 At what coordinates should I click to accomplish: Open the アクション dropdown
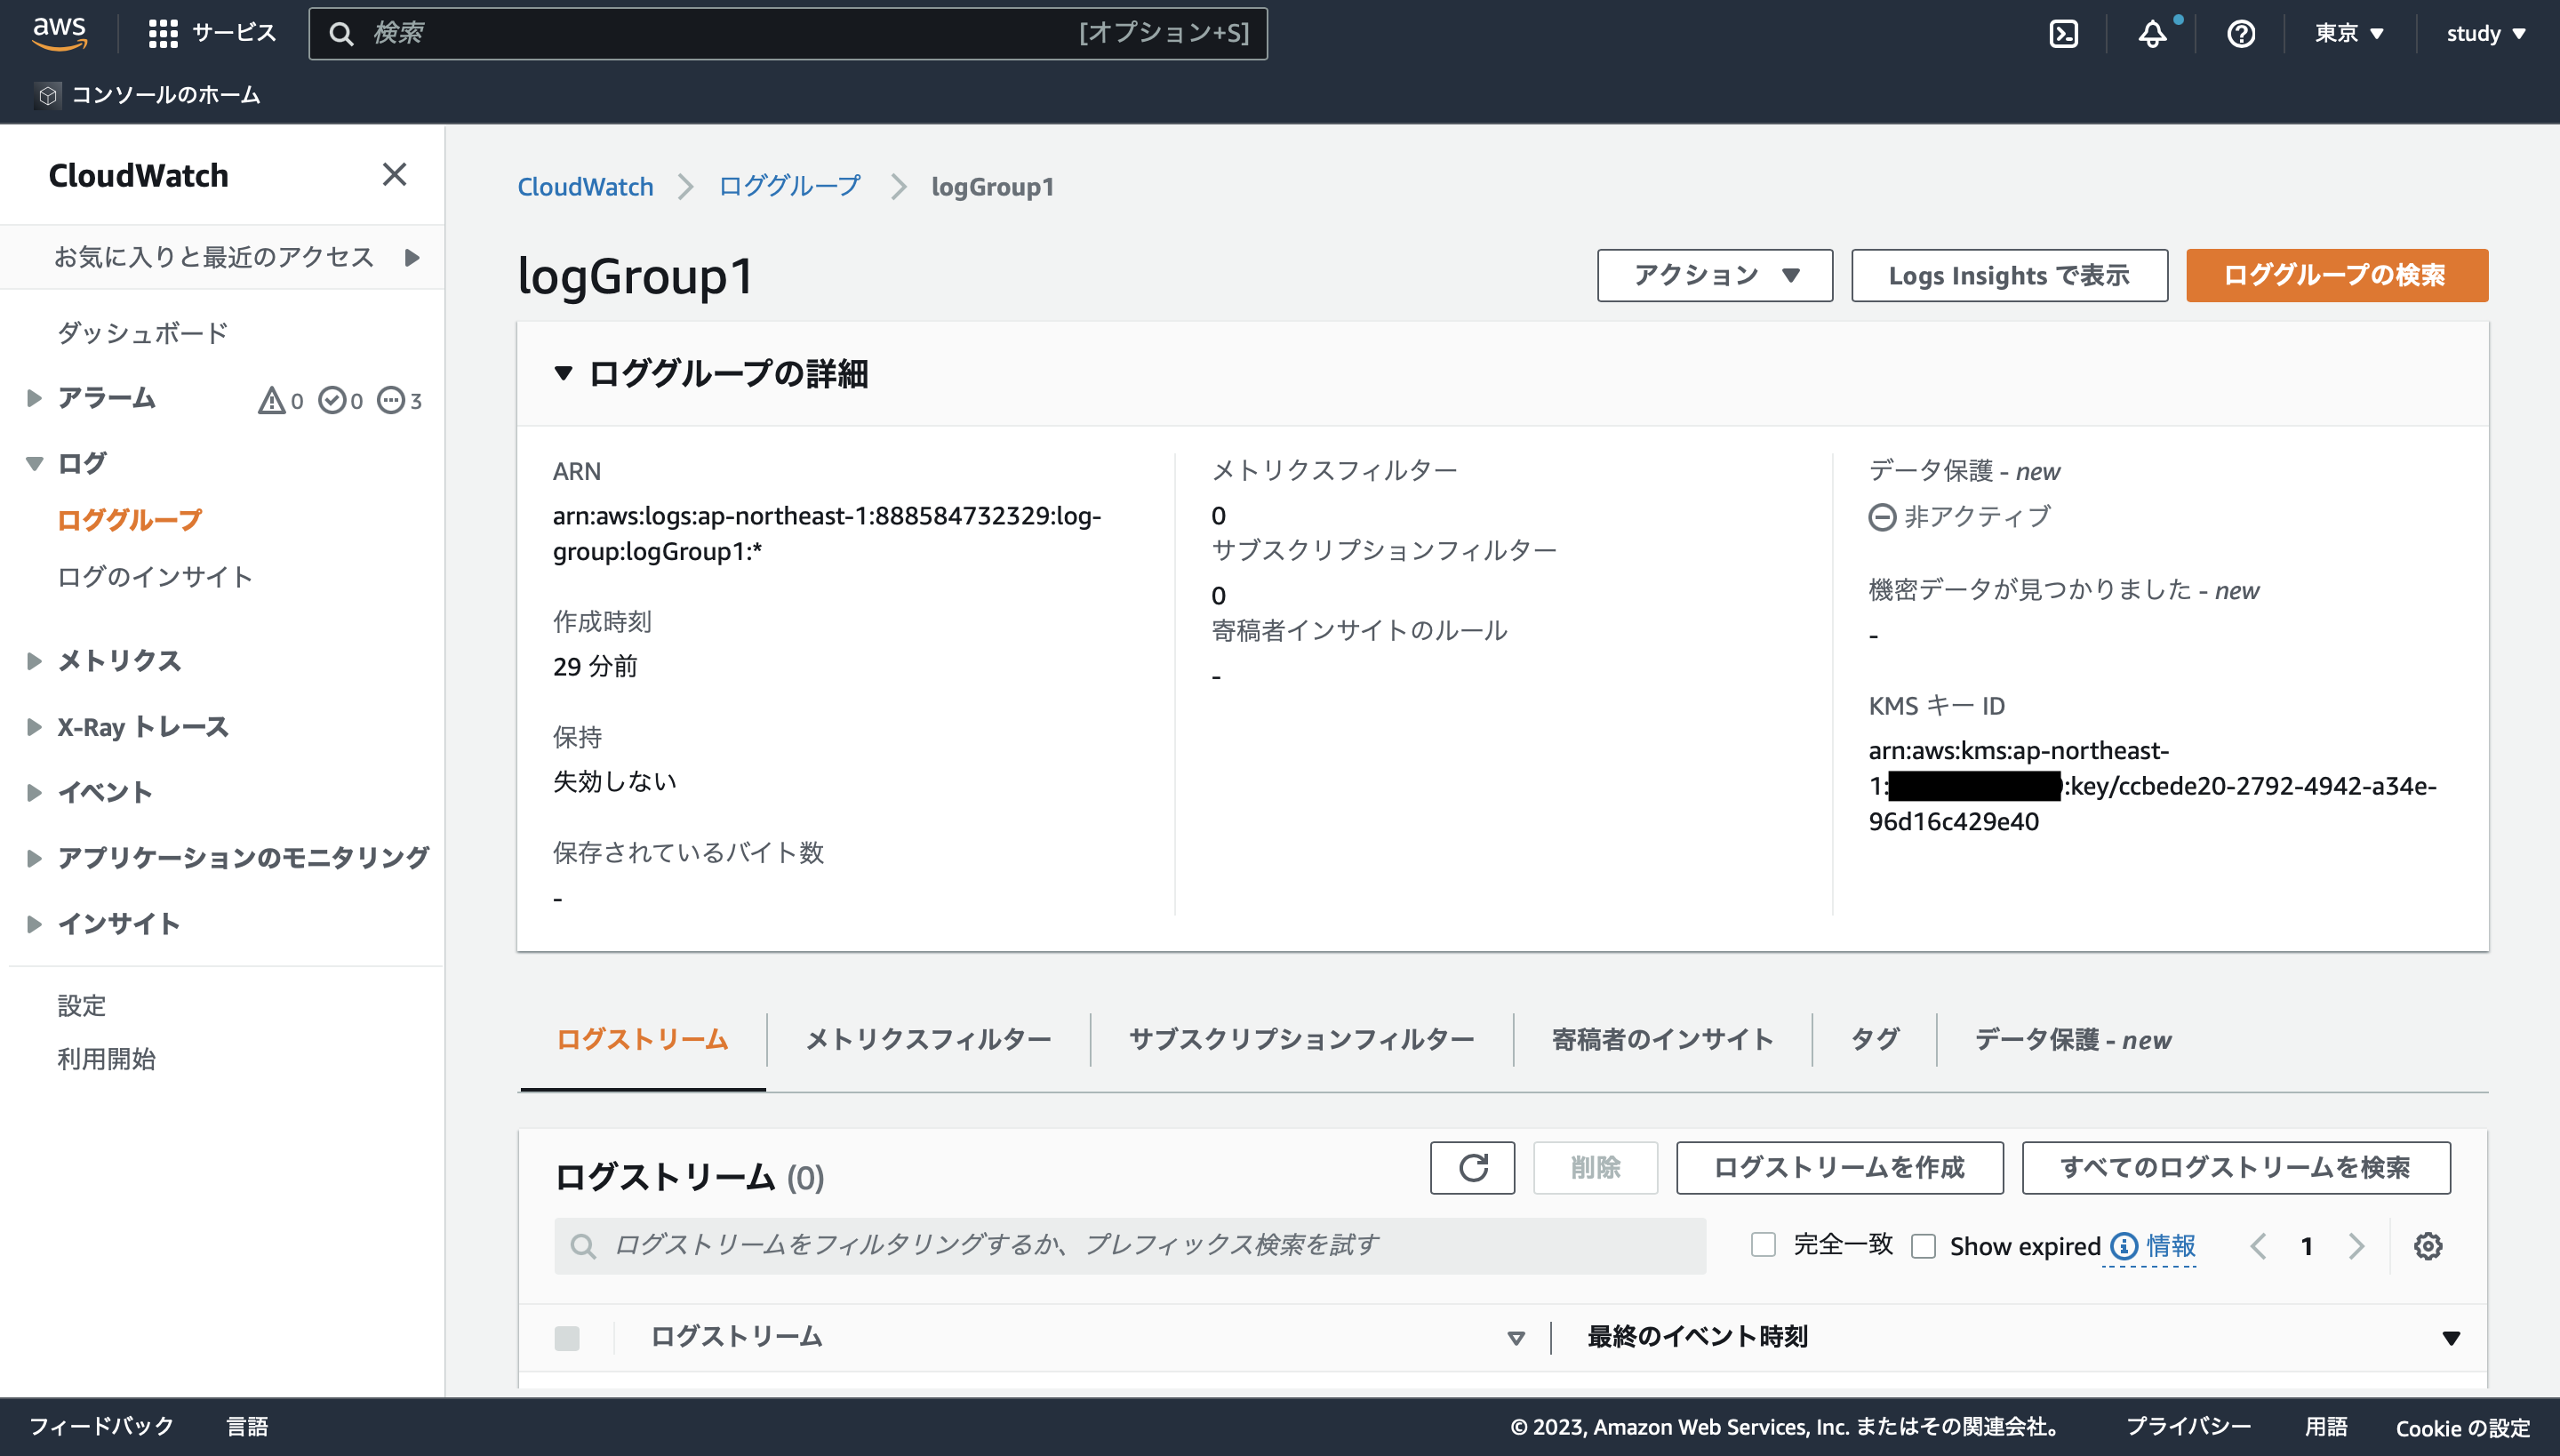(1714, 275)
